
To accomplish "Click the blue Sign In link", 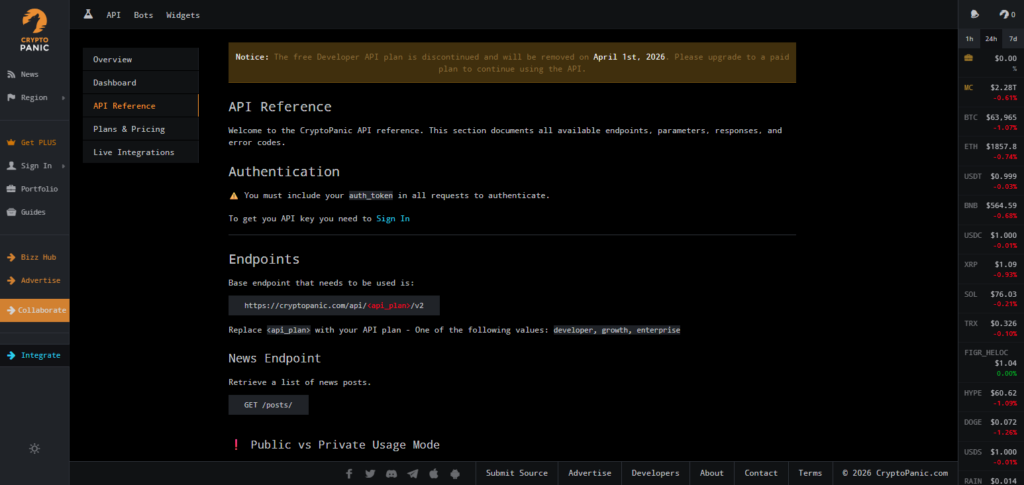I will point(392,219).
